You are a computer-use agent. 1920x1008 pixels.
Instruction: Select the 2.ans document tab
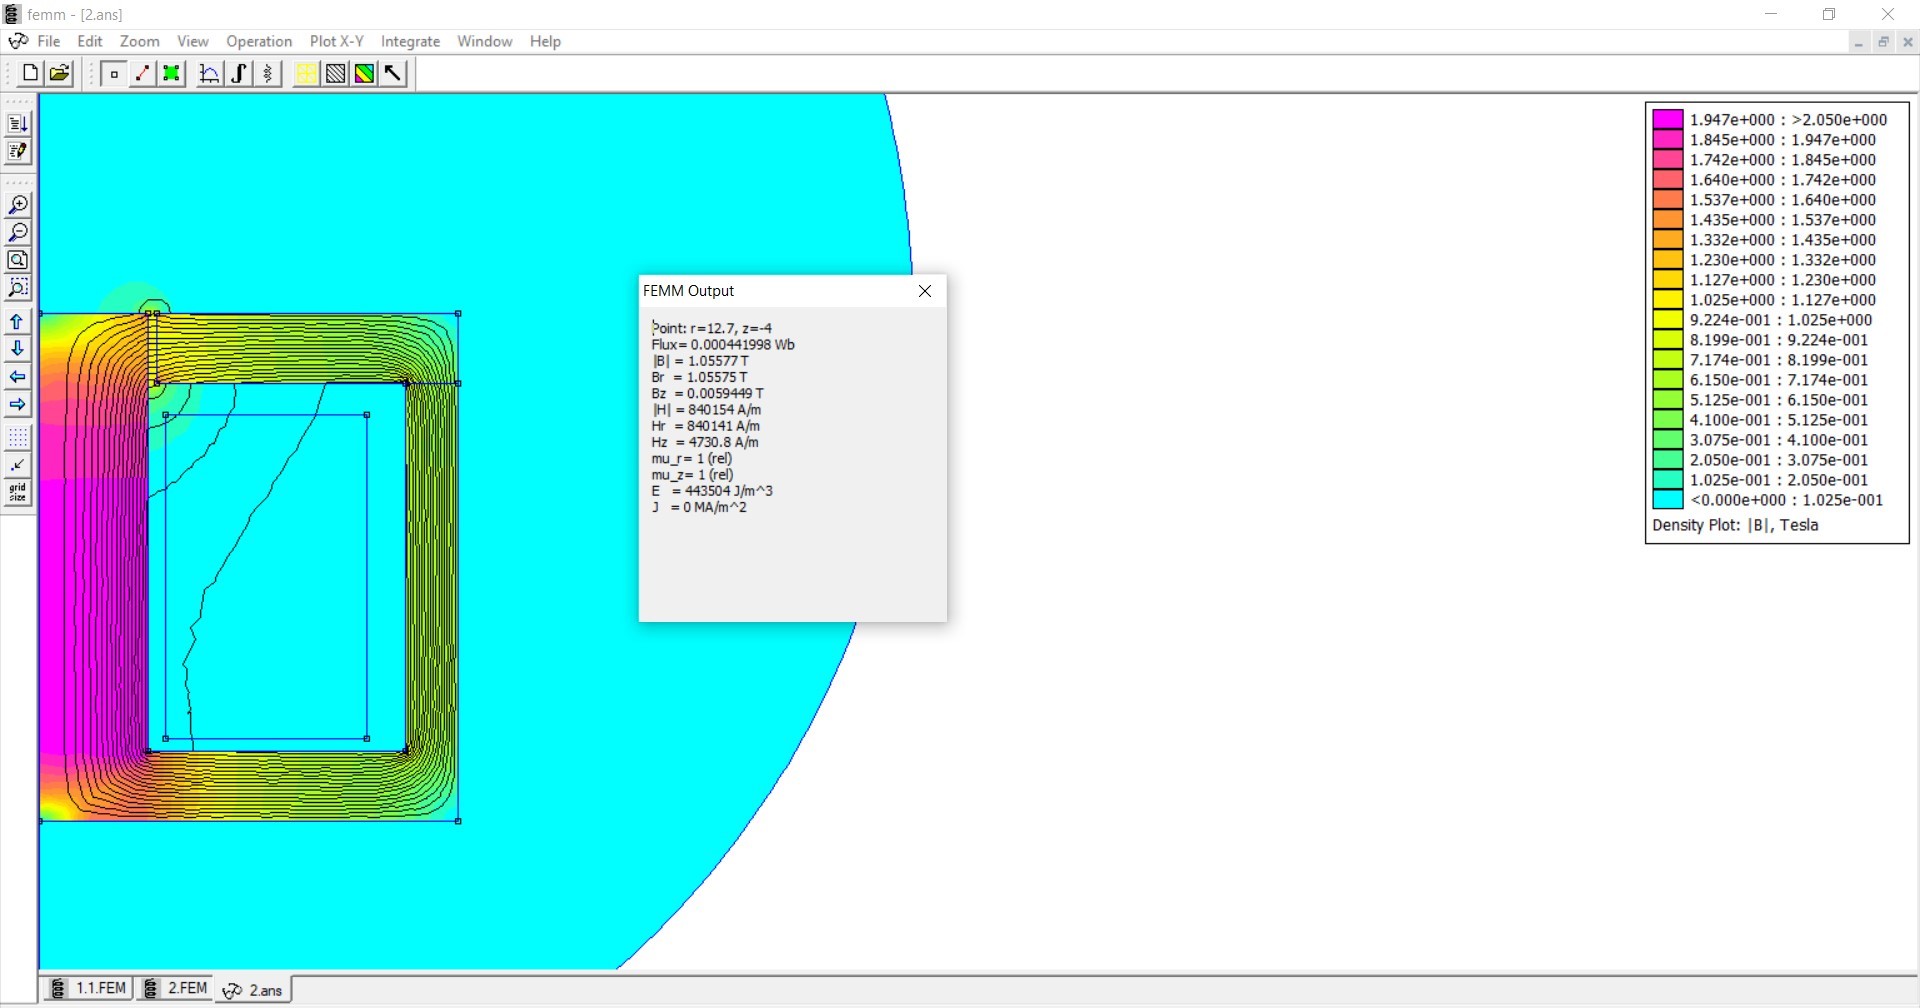coord(253,990)
